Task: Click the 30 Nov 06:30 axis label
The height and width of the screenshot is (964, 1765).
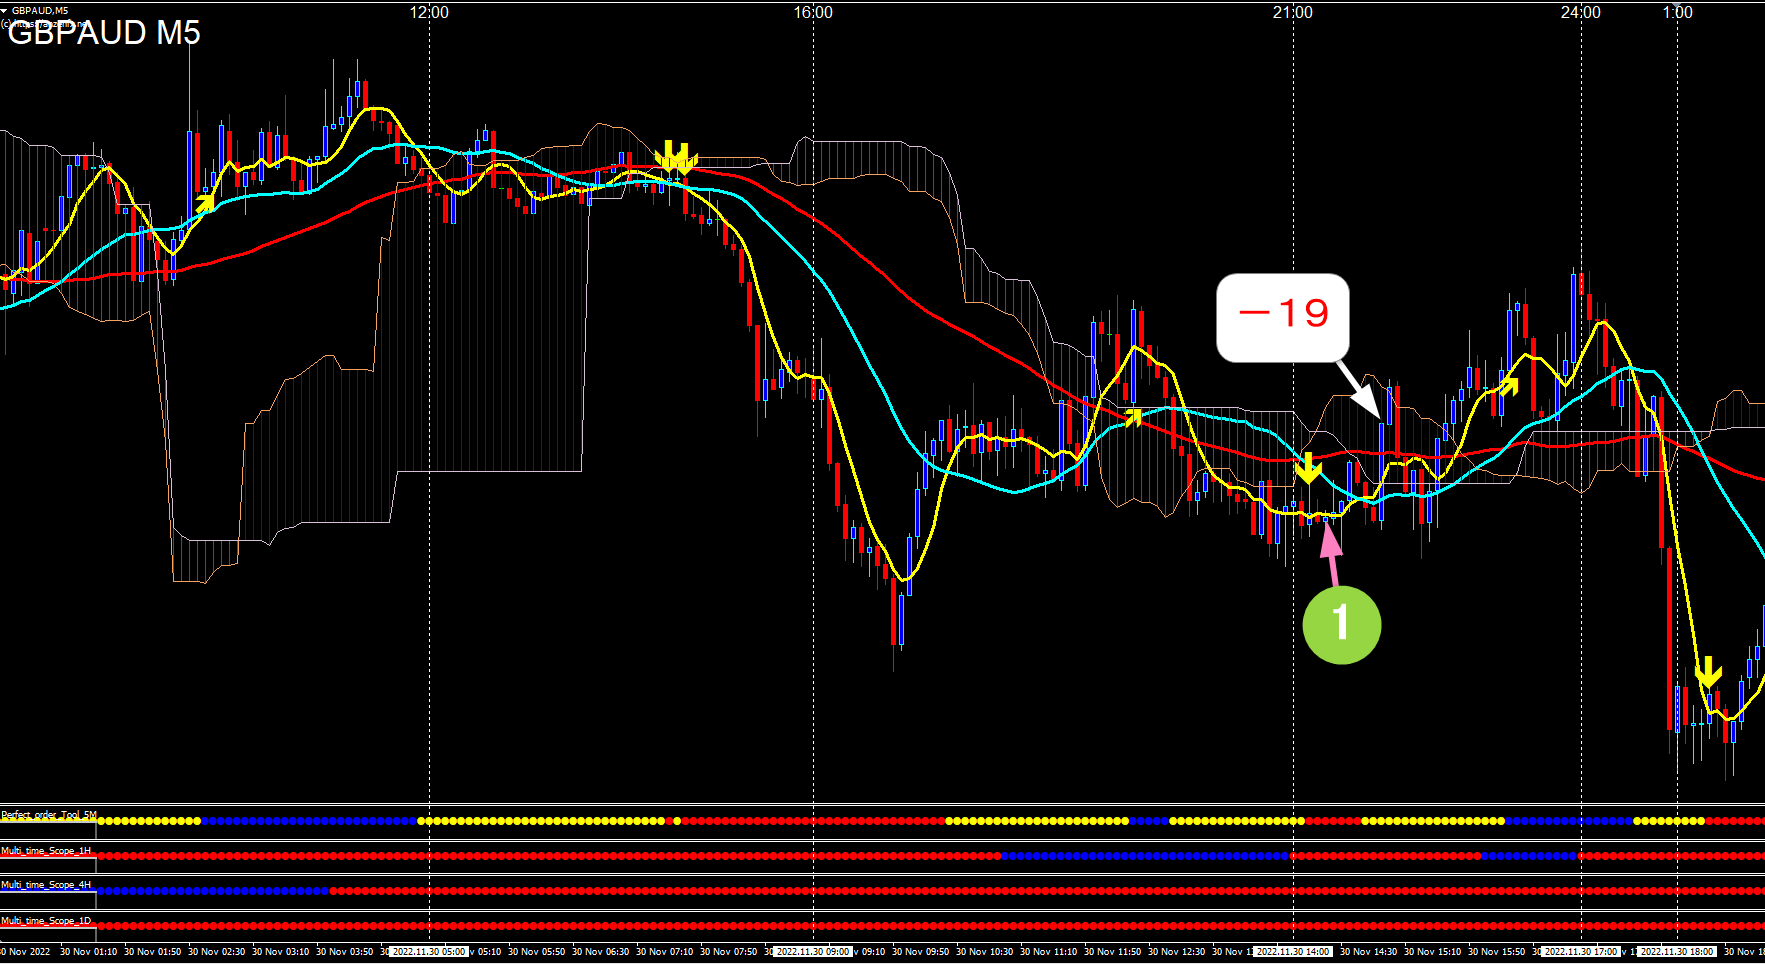Action: tap(600, 952)
